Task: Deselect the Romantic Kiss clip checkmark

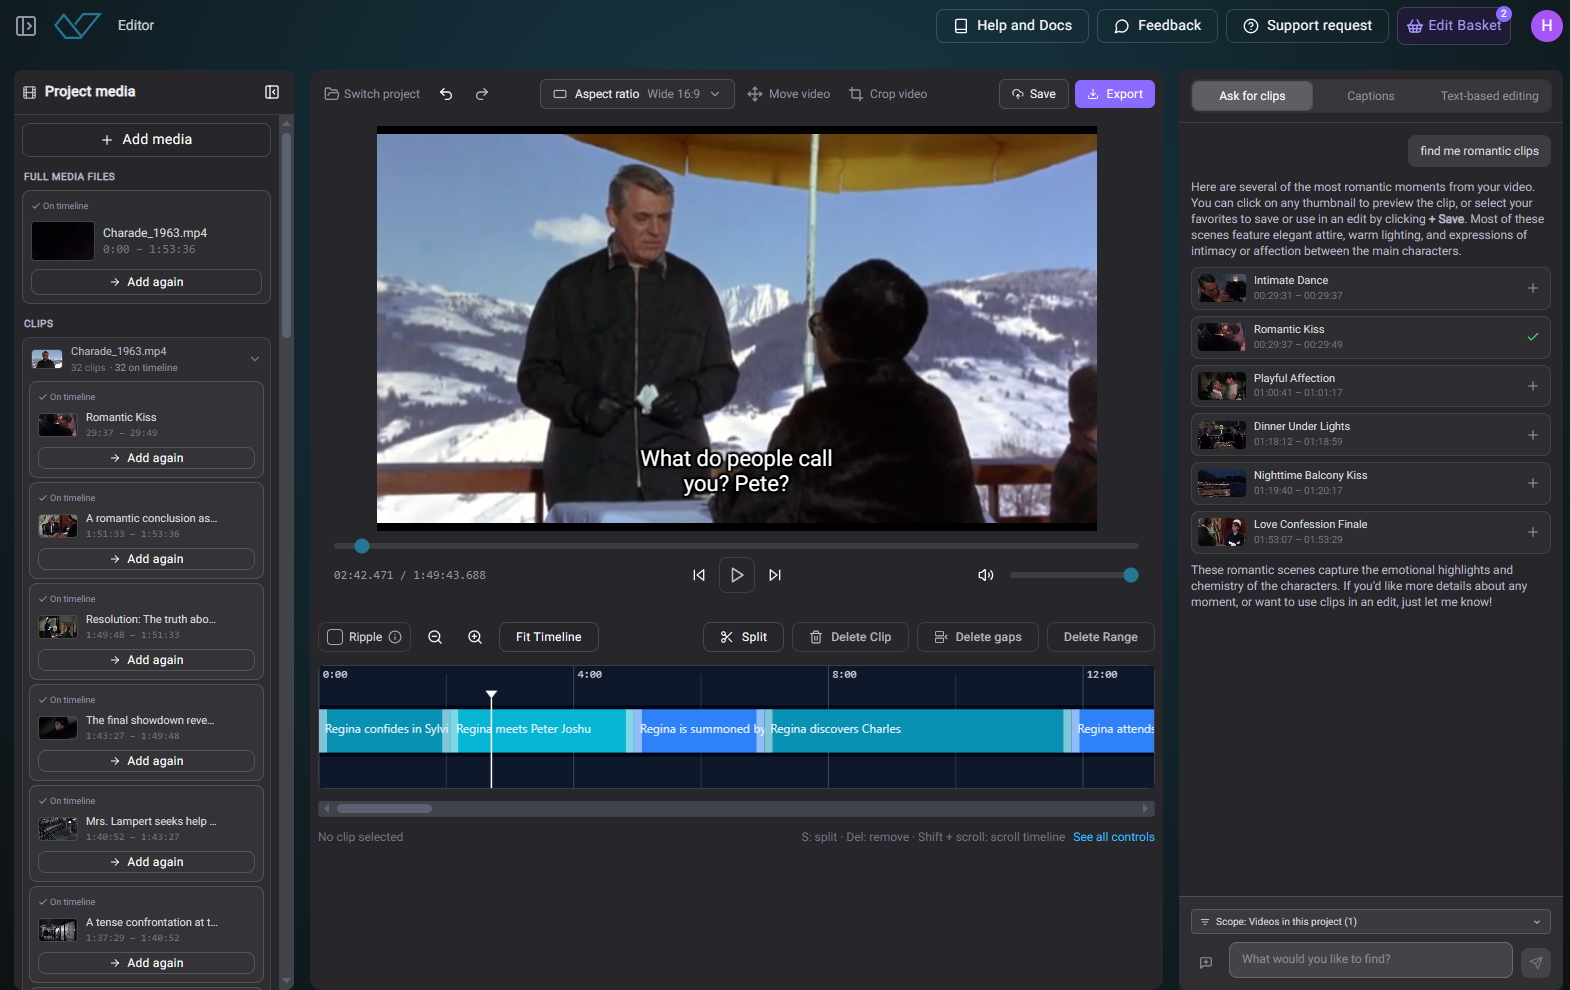Action: 1533,337
